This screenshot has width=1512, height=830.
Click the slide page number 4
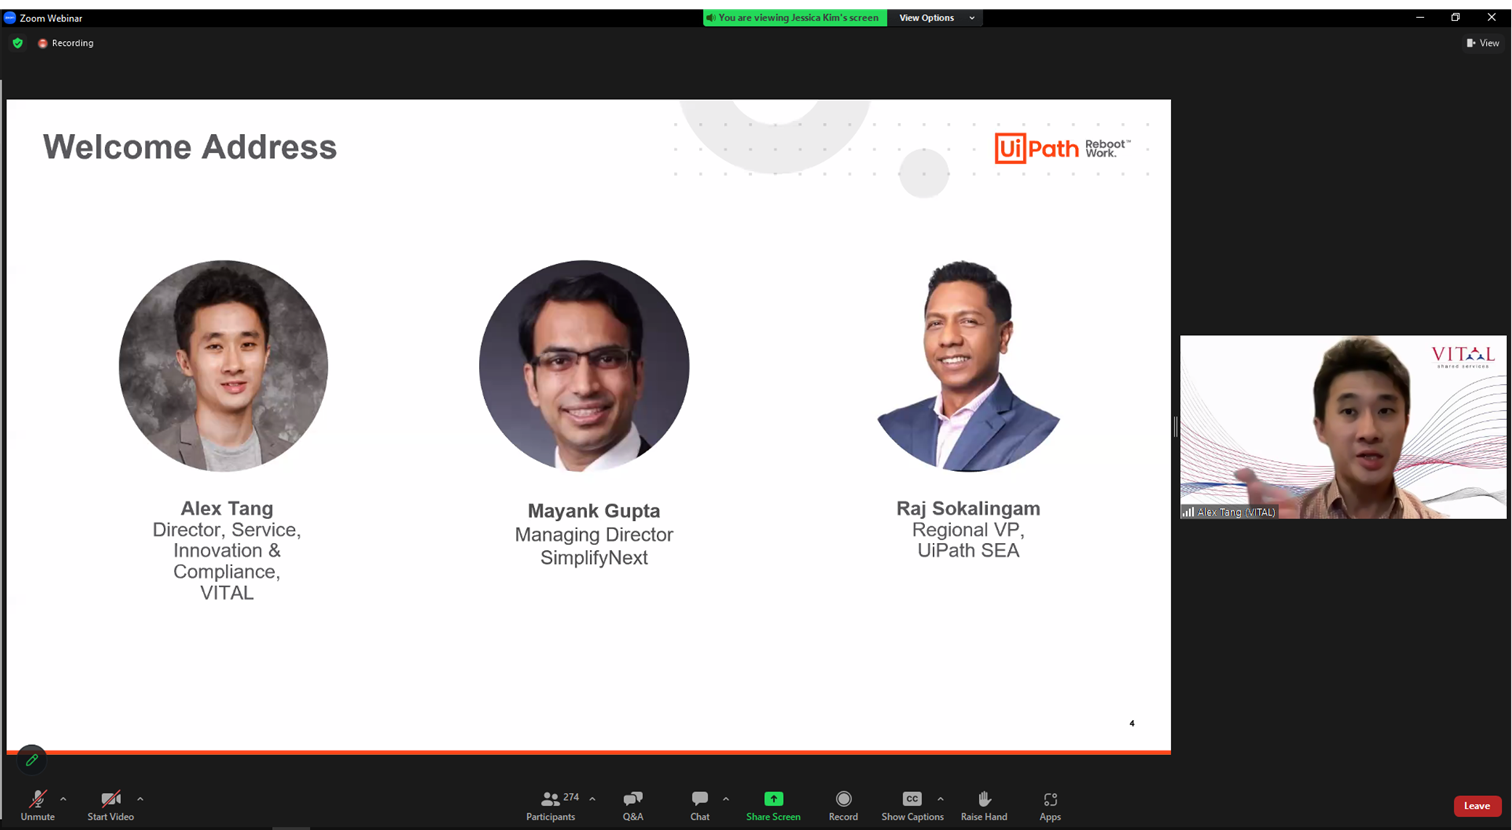click(1132, 723)
